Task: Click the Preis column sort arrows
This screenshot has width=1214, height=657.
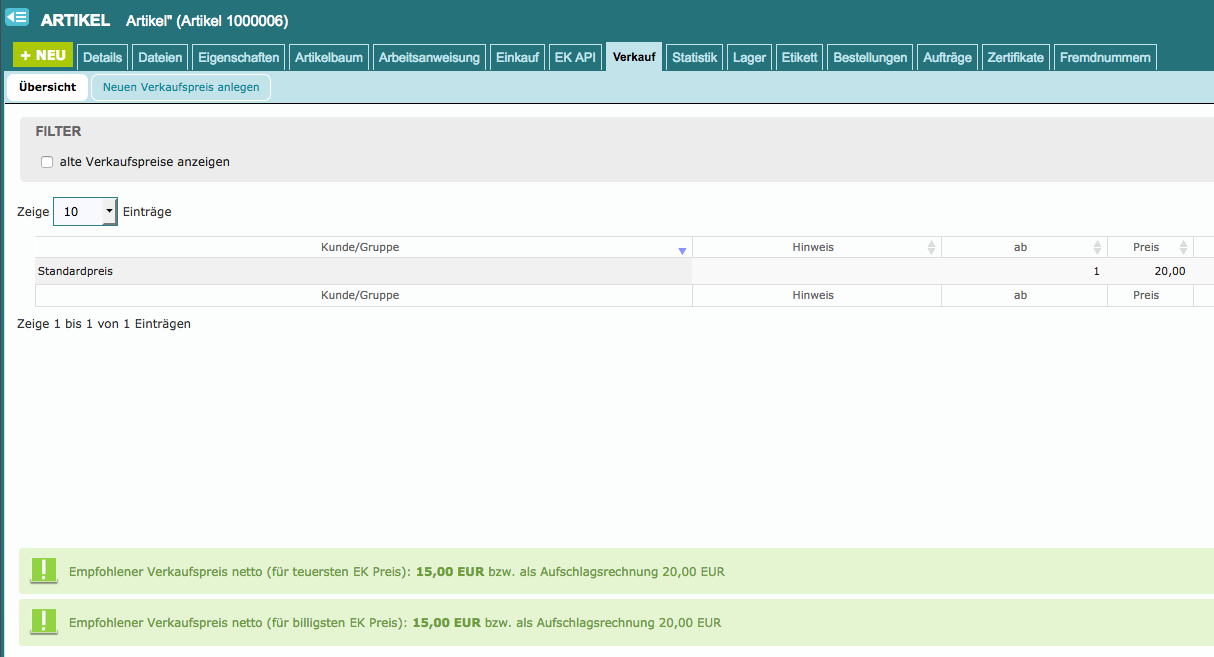Action: point(1183,248)
